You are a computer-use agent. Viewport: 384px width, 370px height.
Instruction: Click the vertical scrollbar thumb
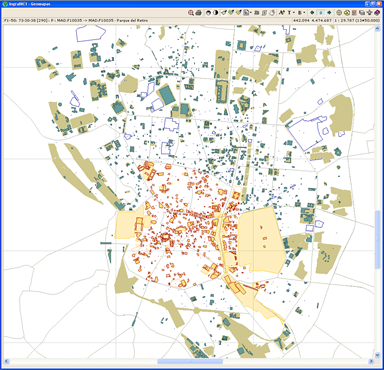[x=377, y=239]
